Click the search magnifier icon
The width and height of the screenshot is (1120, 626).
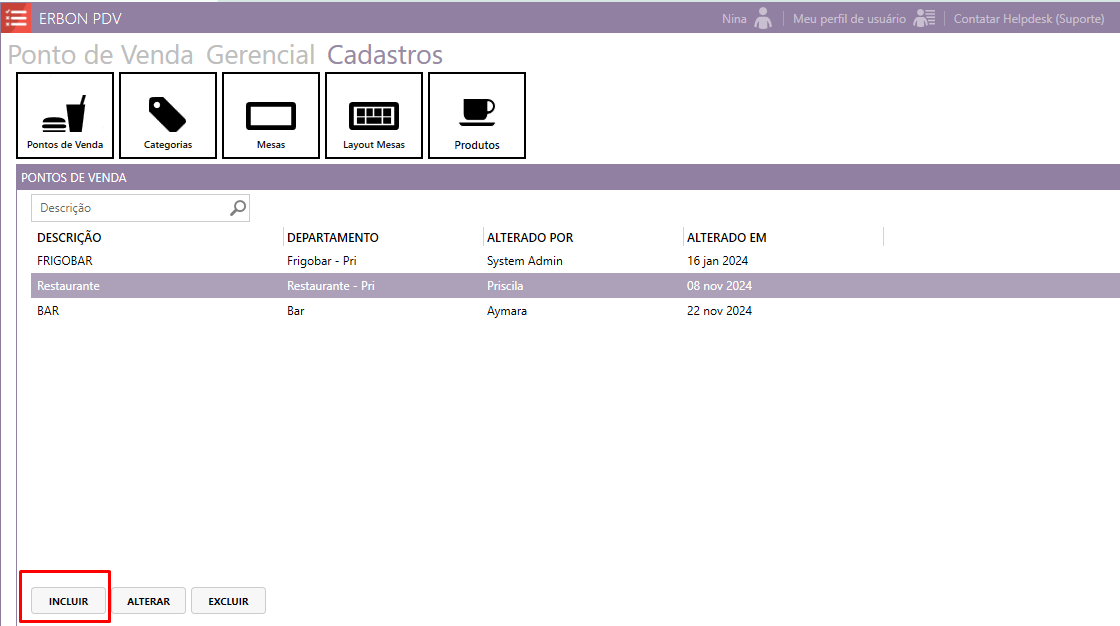pyautogui.click(x=238, y=208)
